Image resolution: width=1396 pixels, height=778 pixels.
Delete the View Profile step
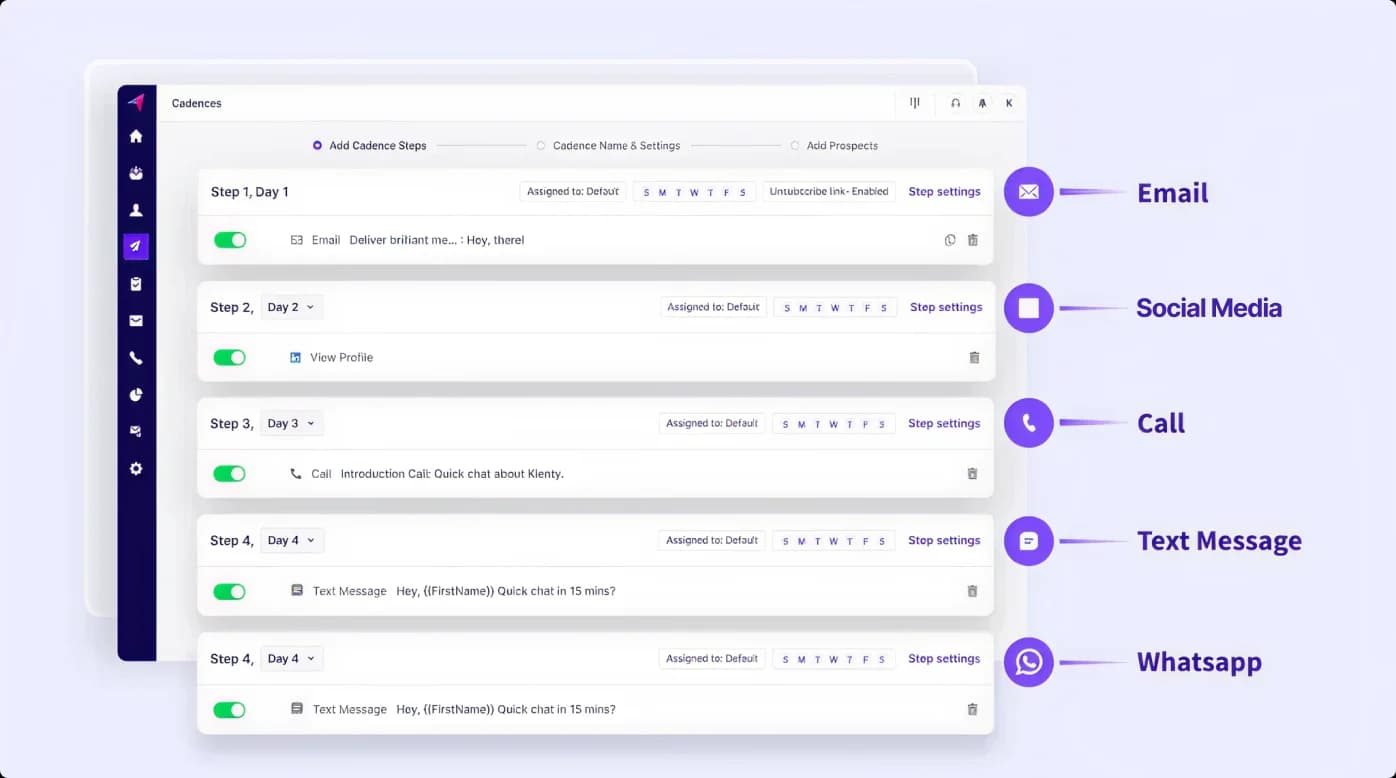click(974, 357)
